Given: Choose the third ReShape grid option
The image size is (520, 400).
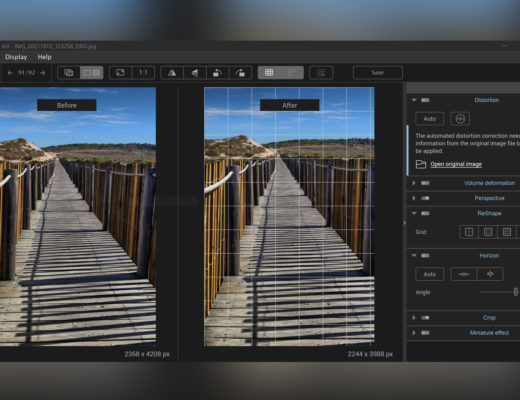Looking at the screenshot, I should click(x=507, y=232).
